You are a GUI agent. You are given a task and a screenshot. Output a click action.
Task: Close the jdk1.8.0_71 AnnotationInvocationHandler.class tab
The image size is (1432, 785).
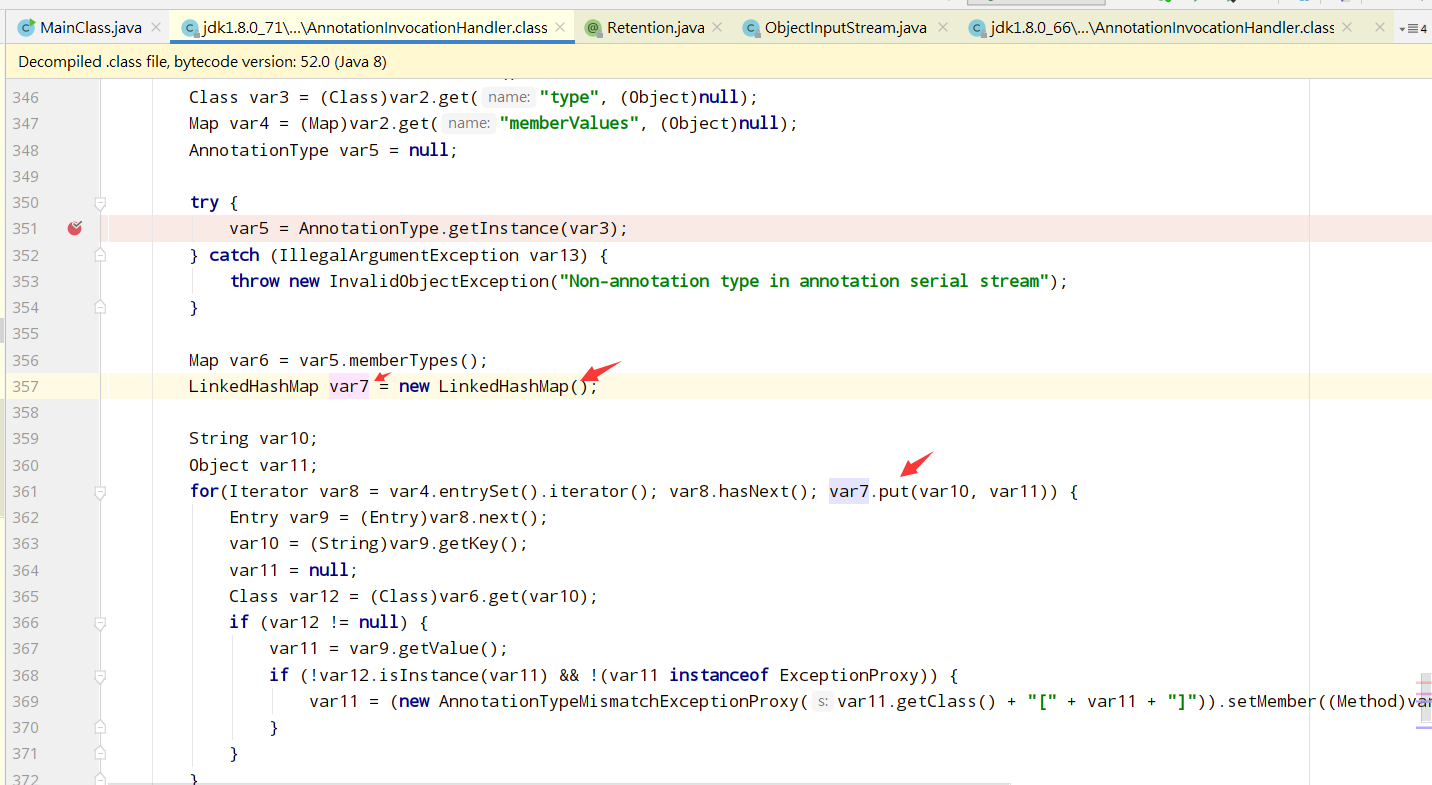pos(560,27)
